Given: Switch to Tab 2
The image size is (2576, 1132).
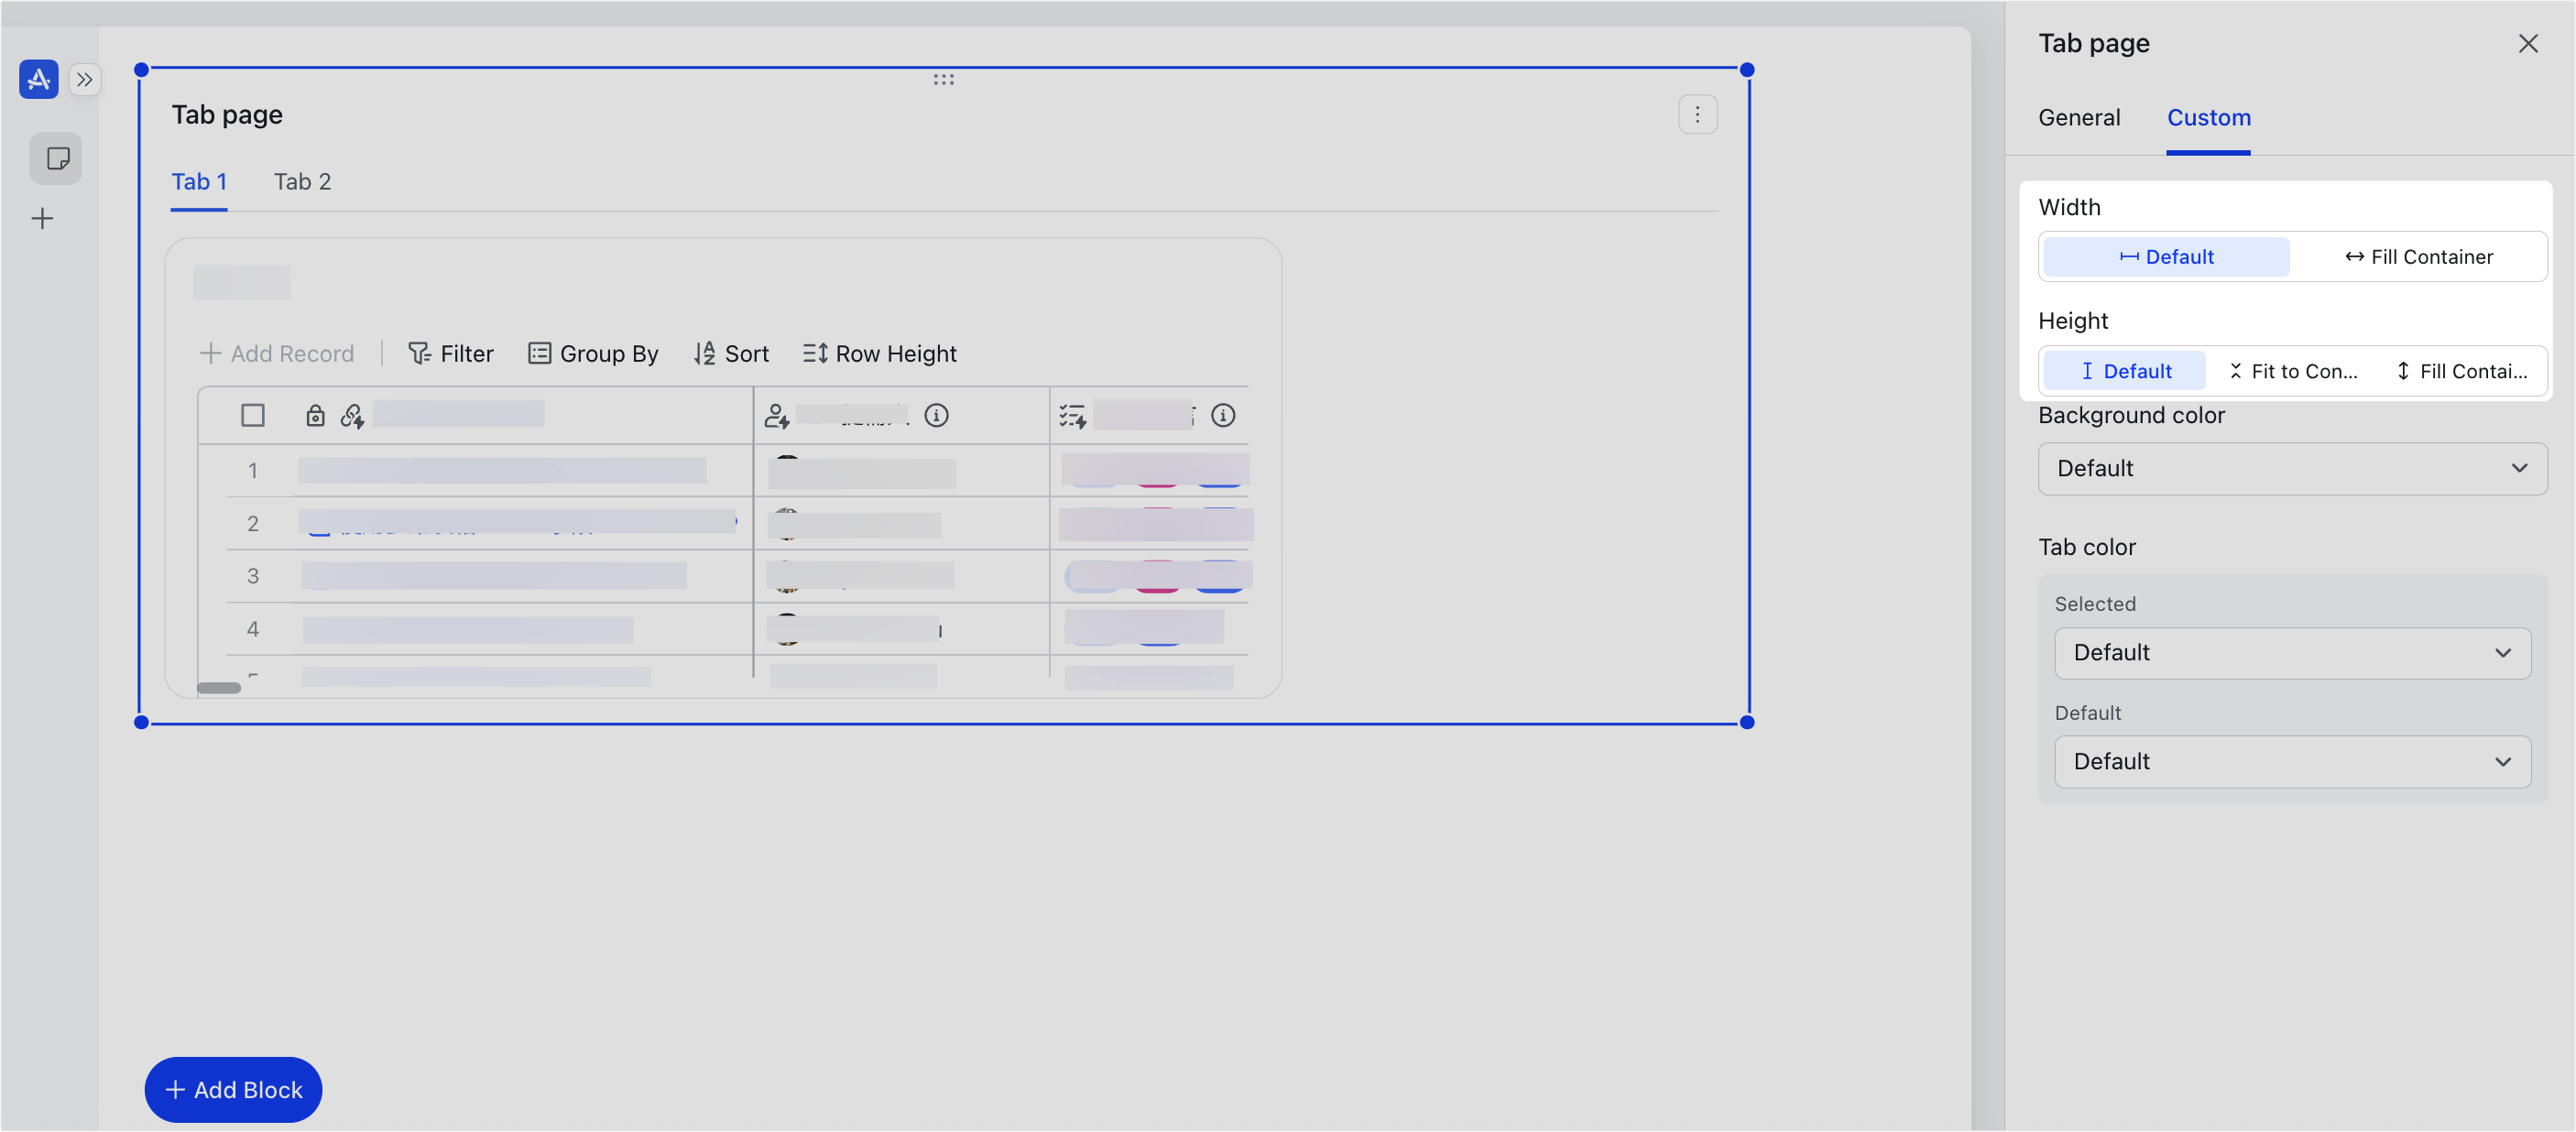Looking at the screenshot, I should point(302,182).
